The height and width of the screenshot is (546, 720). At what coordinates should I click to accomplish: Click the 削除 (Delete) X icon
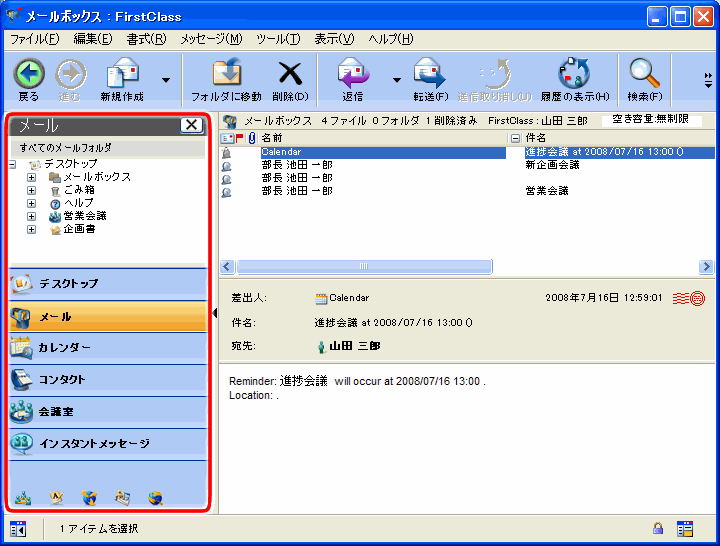point(290,73)
